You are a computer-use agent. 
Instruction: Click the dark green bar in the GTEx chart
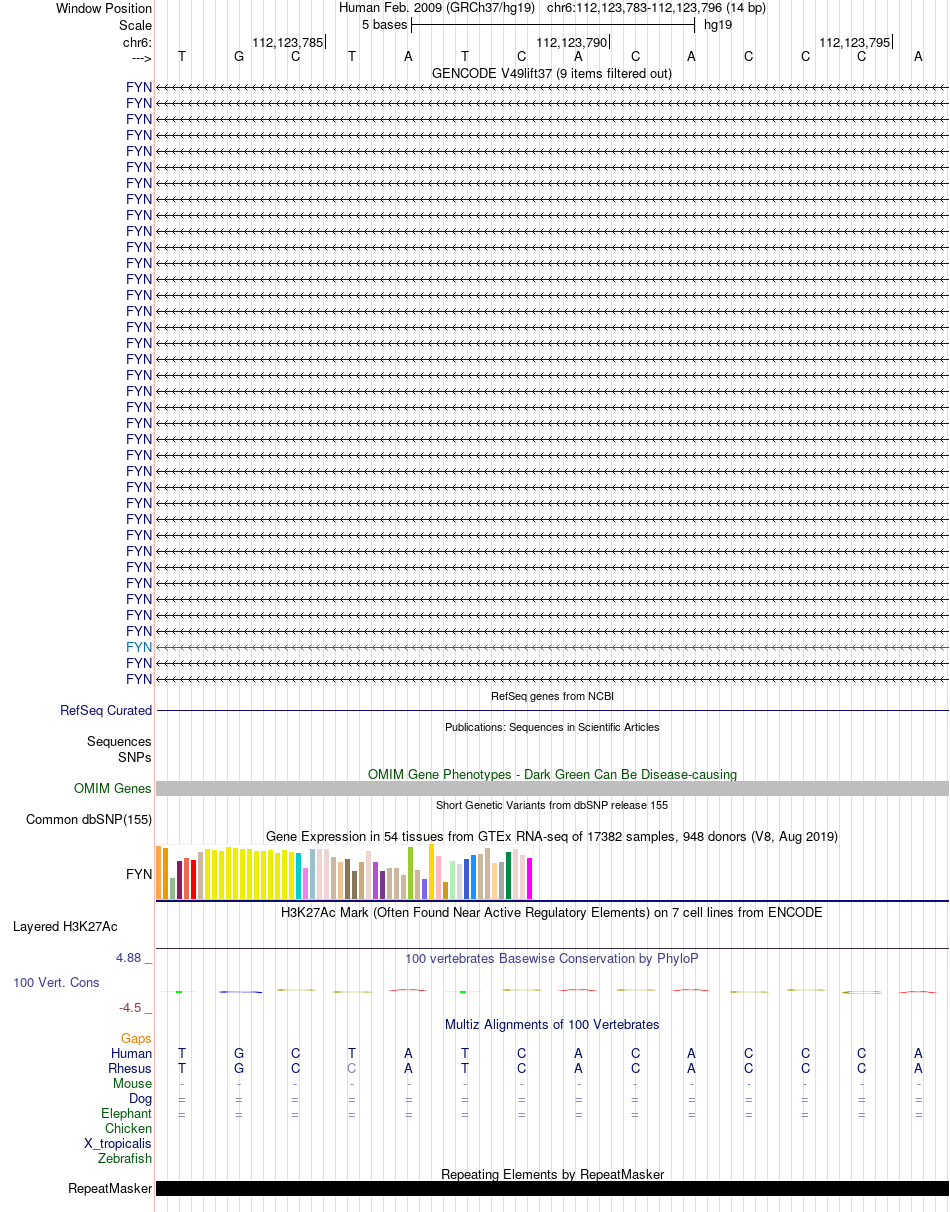coord(509,876)
